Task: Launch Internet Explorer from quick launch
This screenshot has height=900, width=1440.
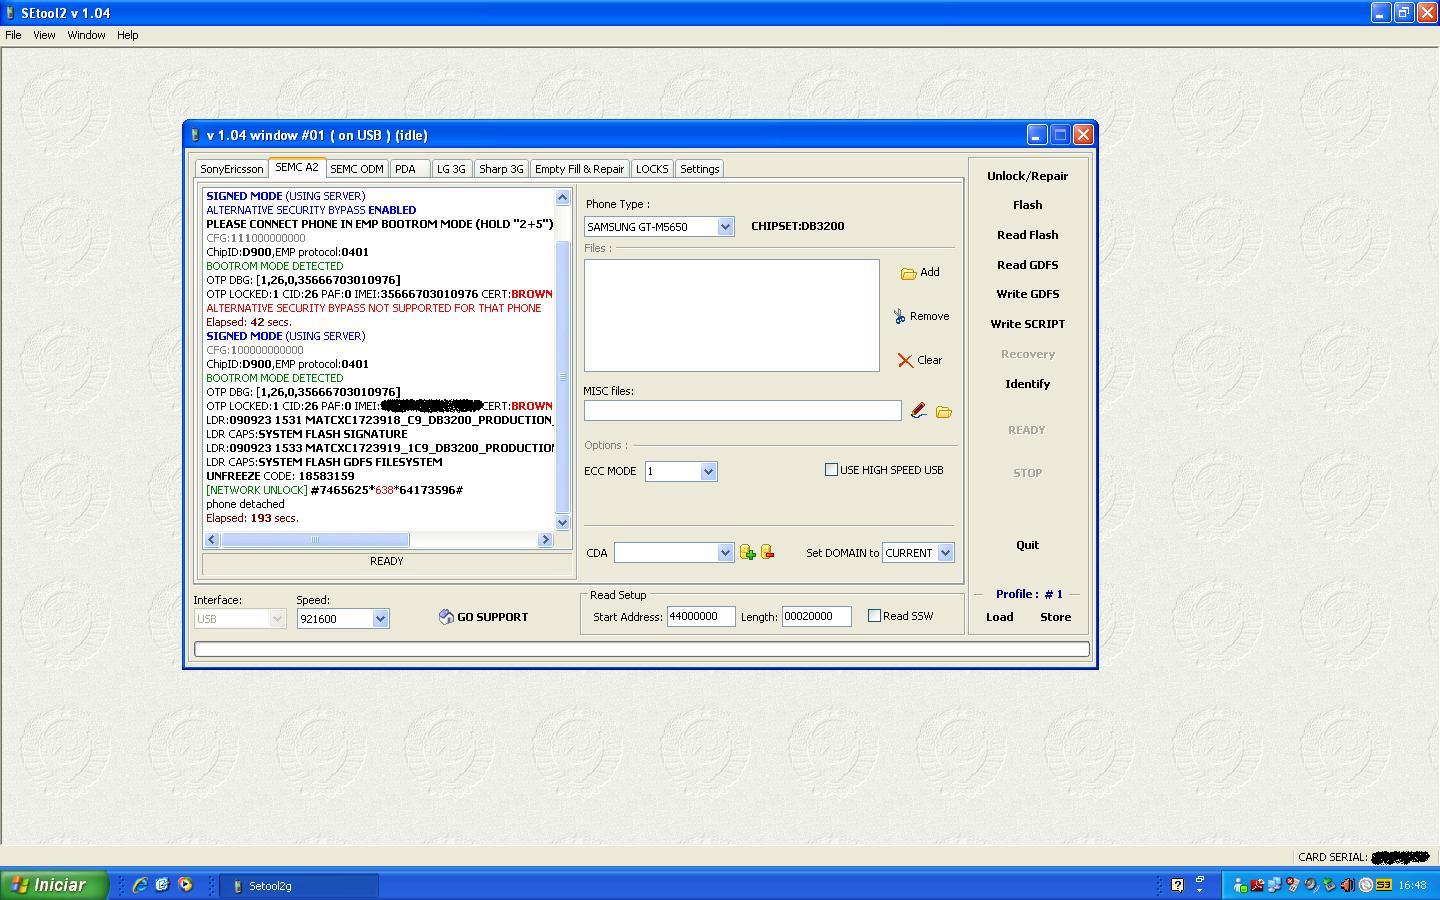Action: [140, 885]
